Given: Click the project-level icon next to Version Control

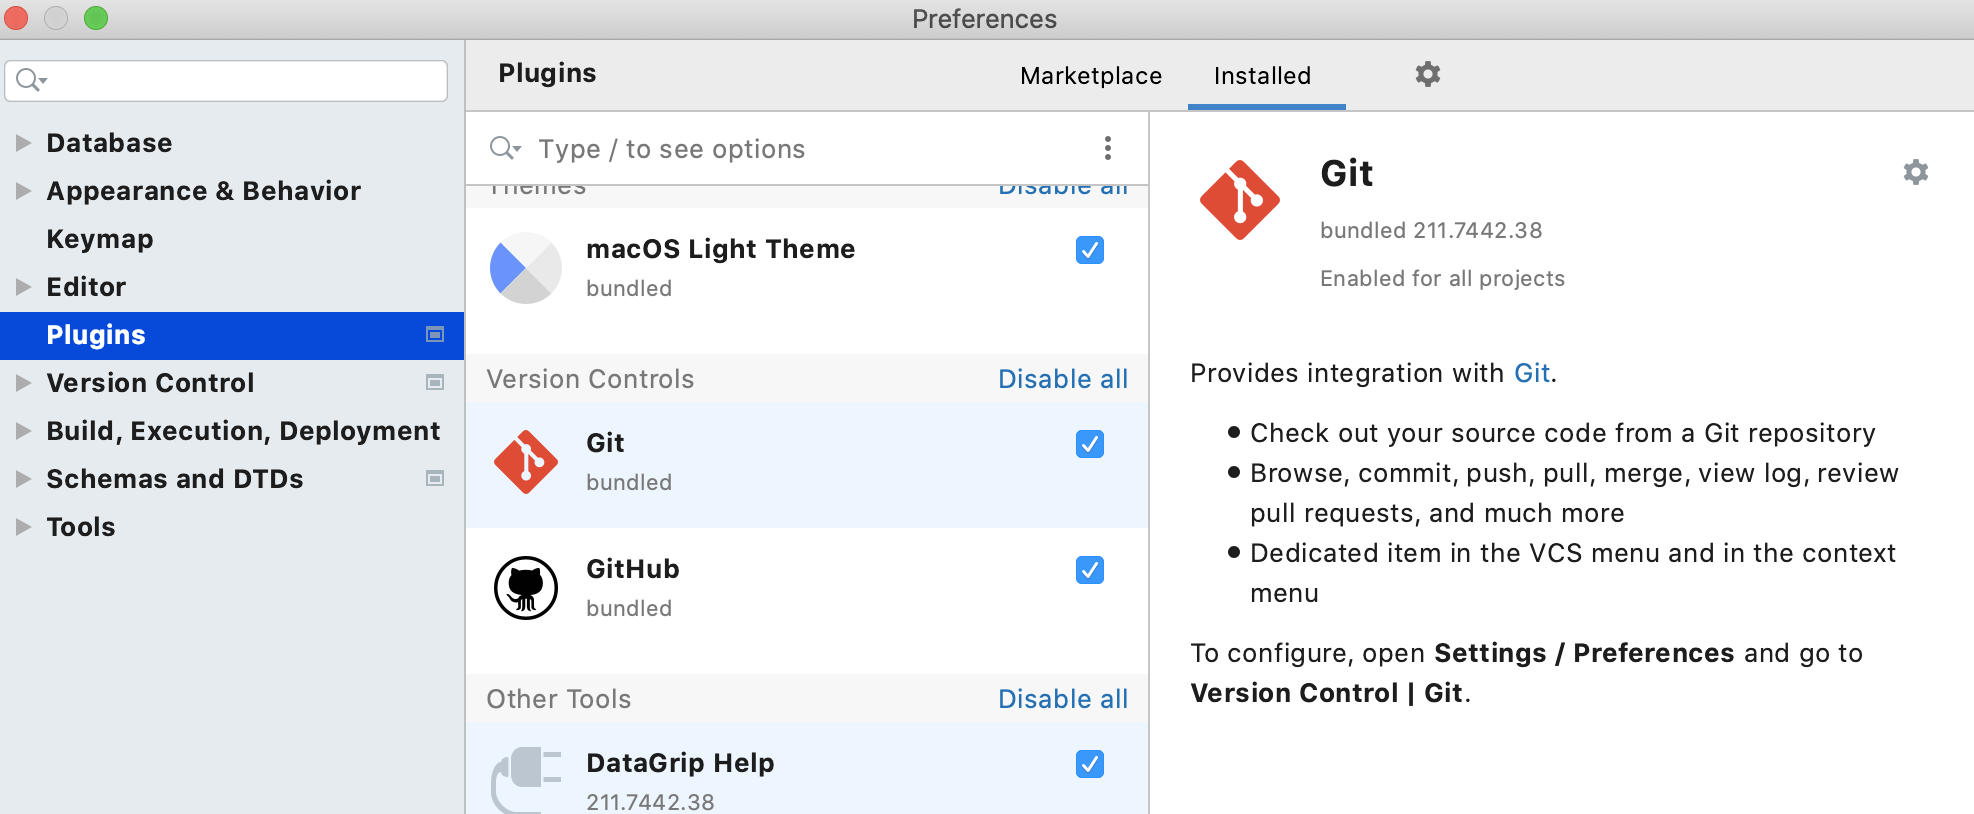Looking at the screenshot, I should coord(435,382).
